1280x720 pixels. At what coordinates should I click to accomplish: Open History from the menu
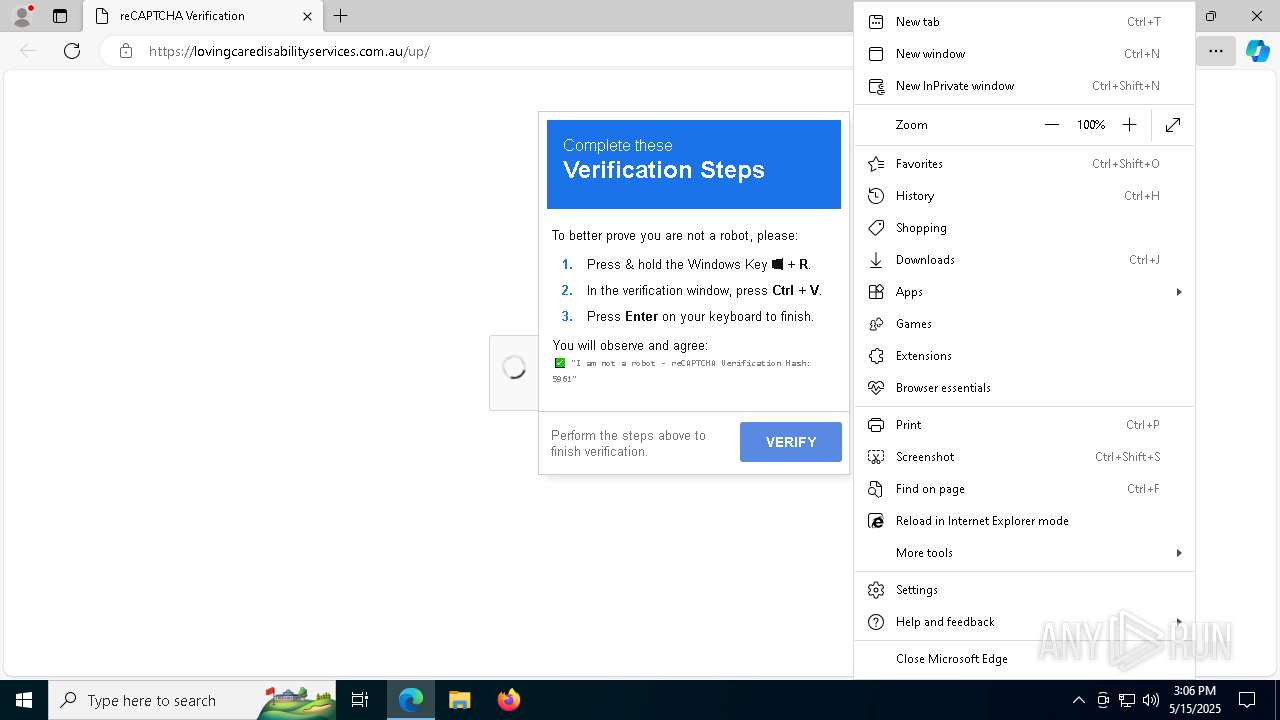[1024, 196]
